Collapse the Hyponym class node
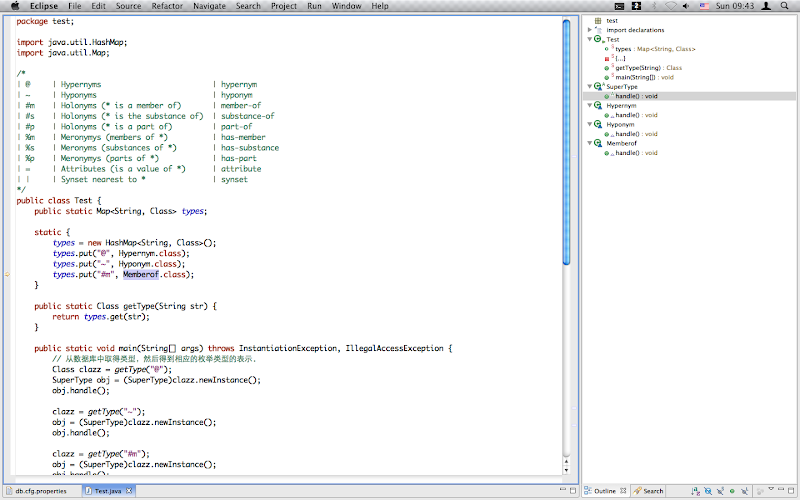 coord(590,124)
